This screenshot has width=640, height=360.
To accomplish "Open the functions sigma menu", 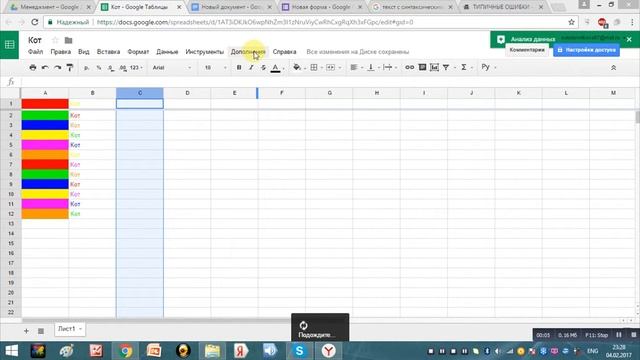I will tap(464, 67).
